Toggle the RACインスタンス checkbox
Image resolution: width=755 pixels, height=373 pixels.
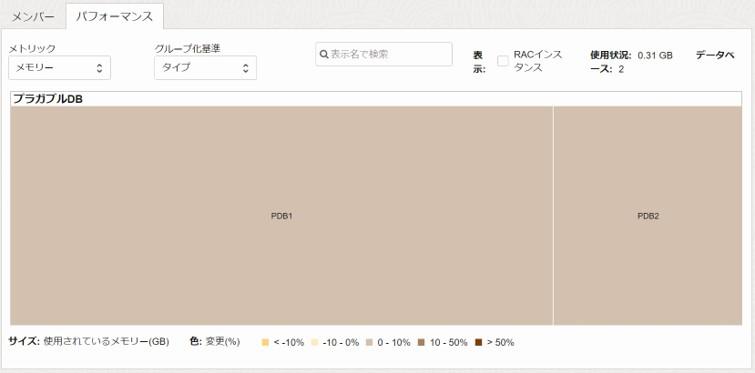pos(503,61)
